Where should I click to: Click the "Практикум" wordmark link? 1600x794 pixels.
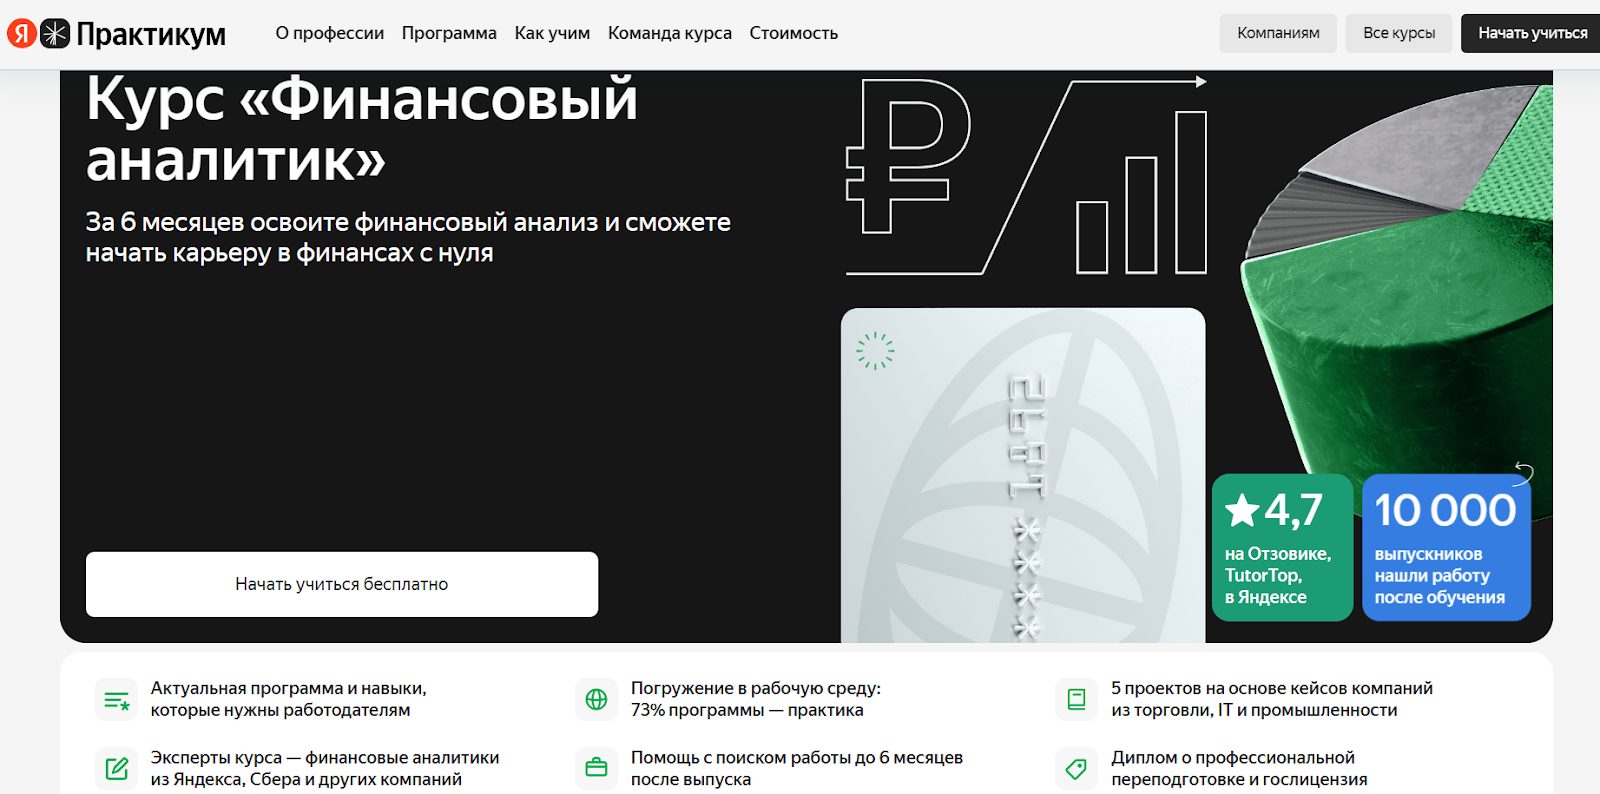(x=151, y=34)
